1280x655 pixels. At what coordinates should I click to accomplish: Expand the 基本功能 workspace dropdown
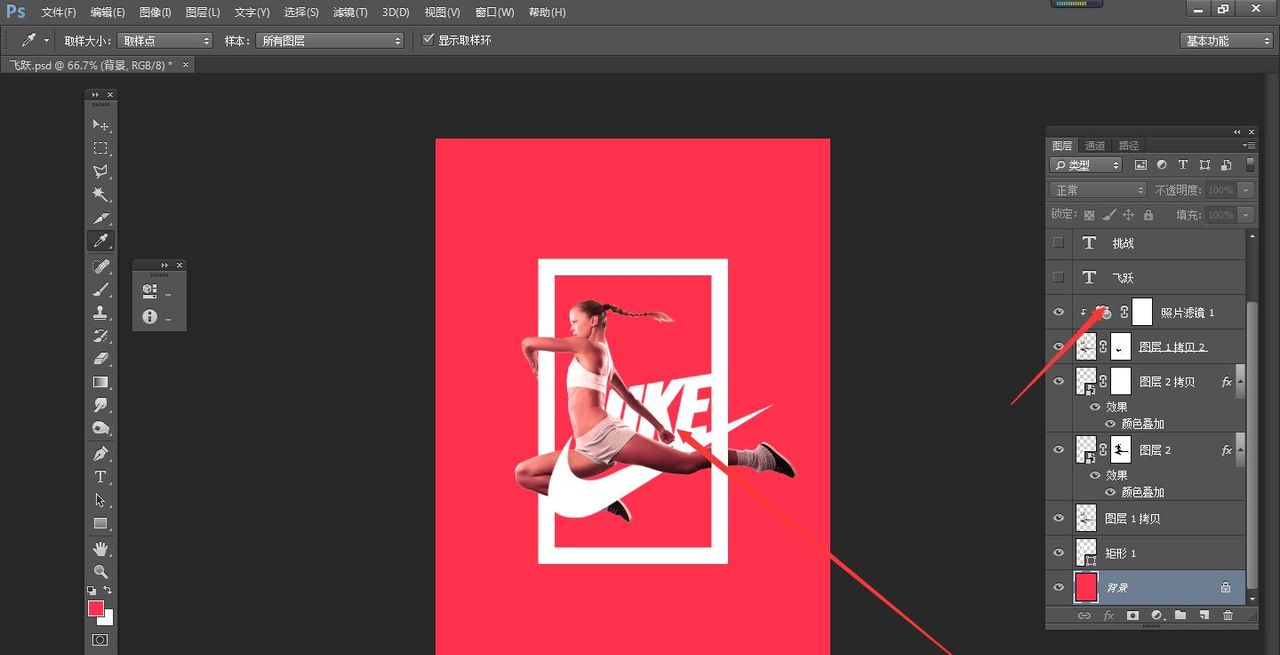[1225, 41]
